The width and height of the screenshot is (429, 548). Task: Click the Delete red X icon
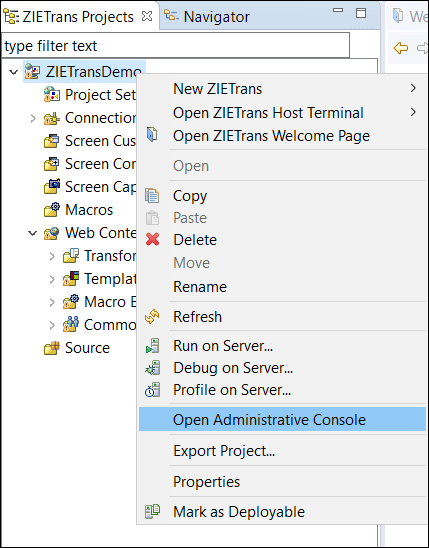(x=153, y=240)
